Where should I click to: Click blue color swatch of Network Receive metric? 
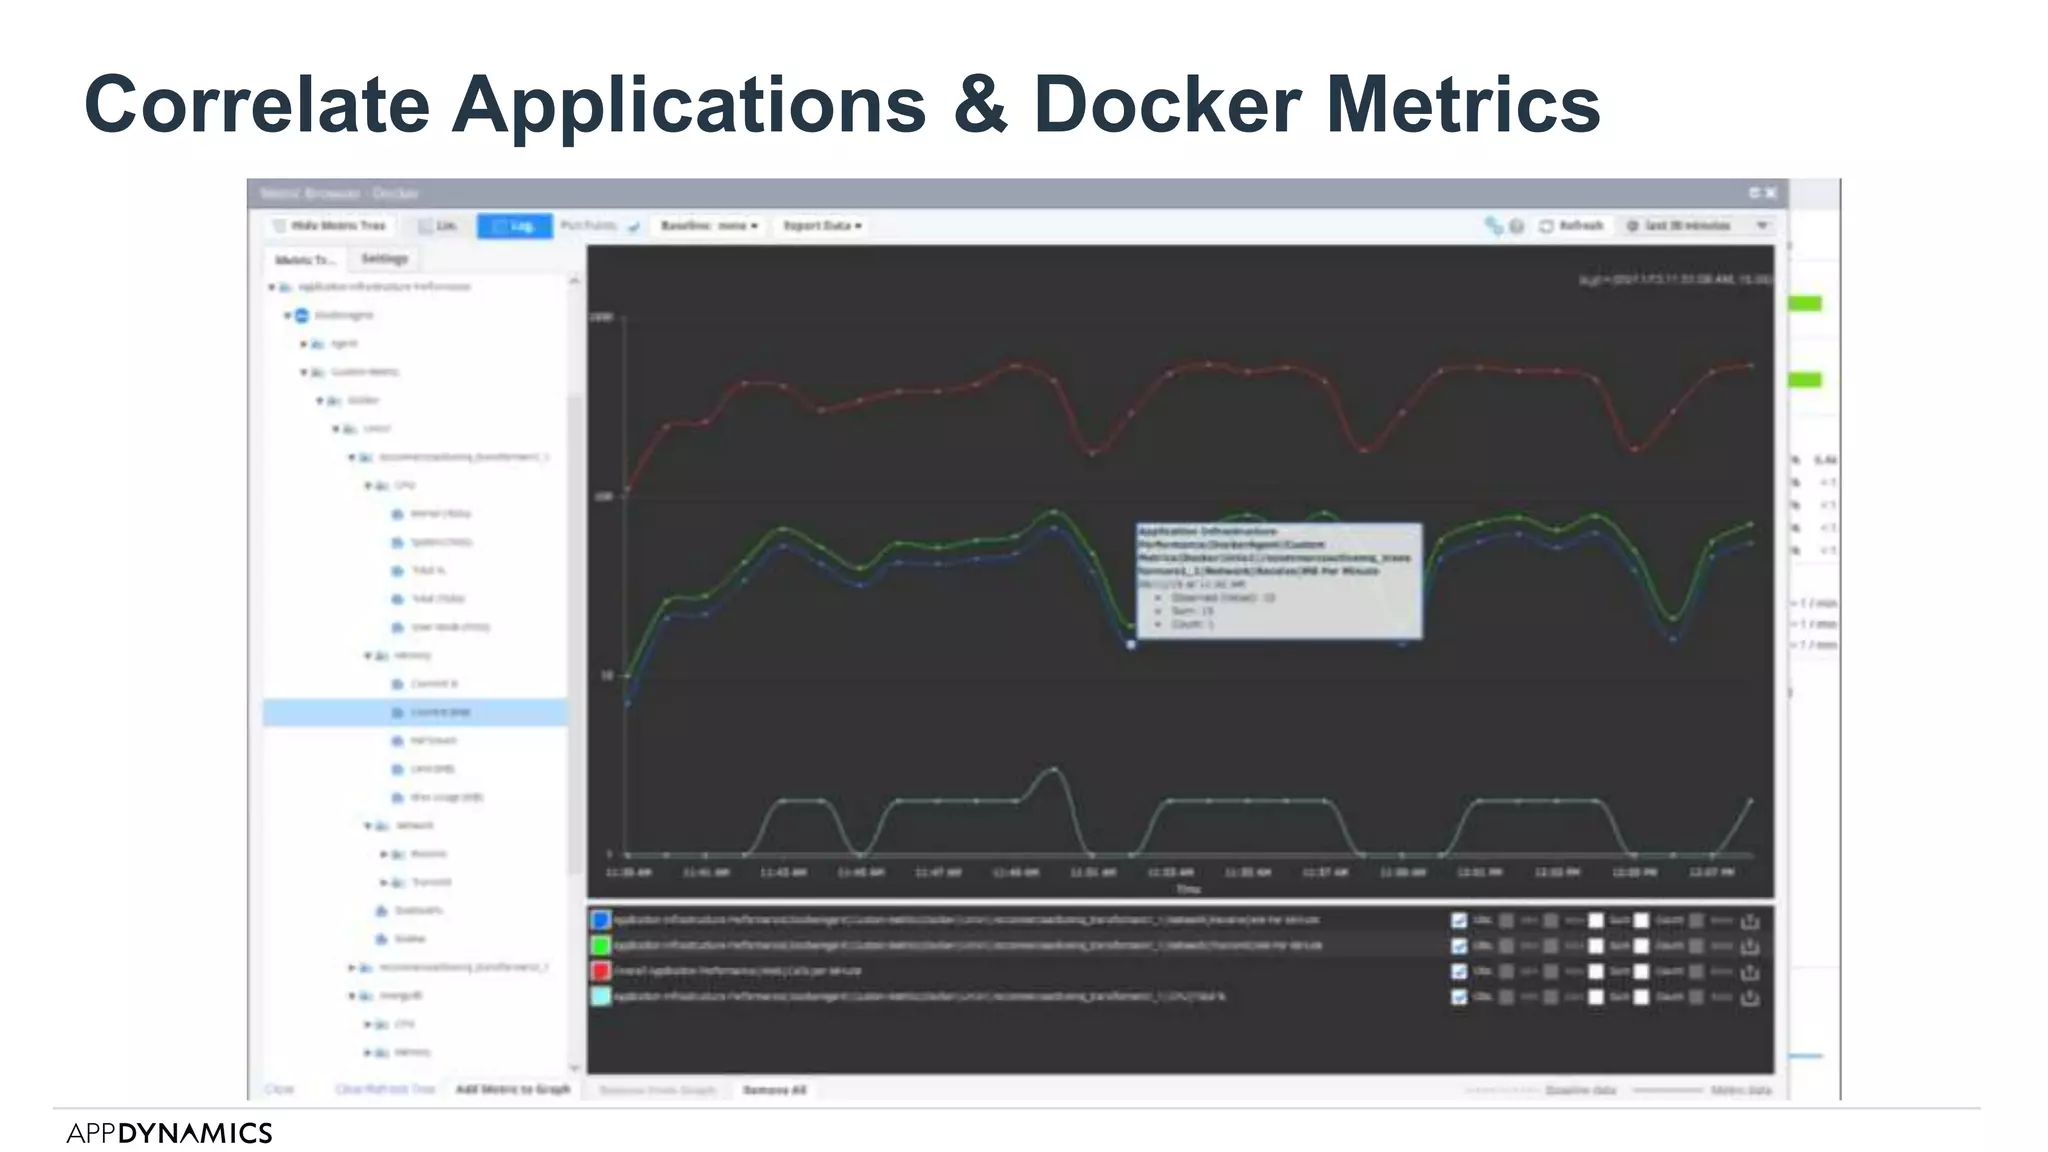(601, 920)
